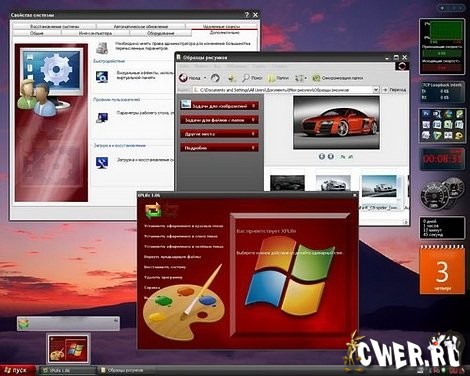Click the Start 'пуск' button on taskbar
This screenshot has width=470, height=376.
click(x=17, y=370)
